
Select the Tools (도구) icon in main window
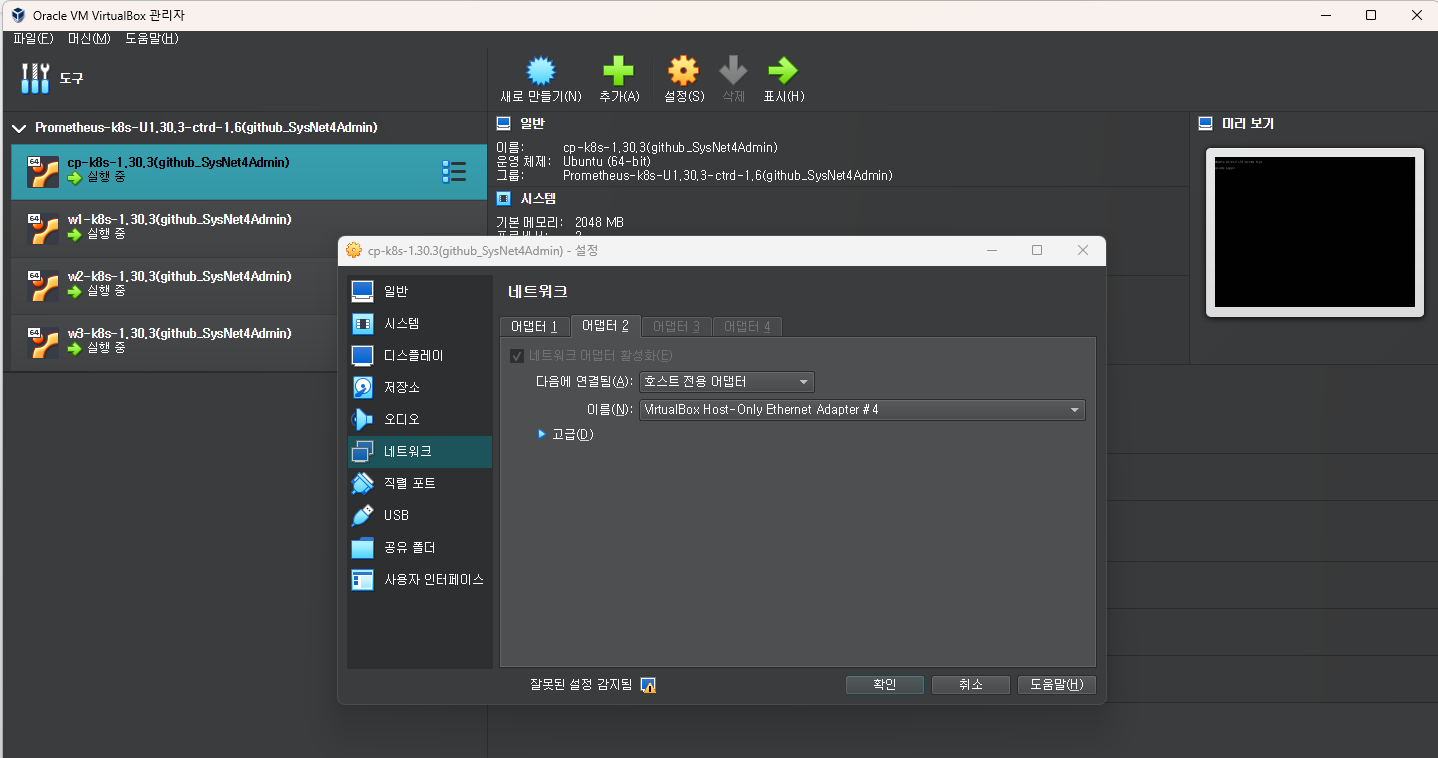(x=35, y=78)
